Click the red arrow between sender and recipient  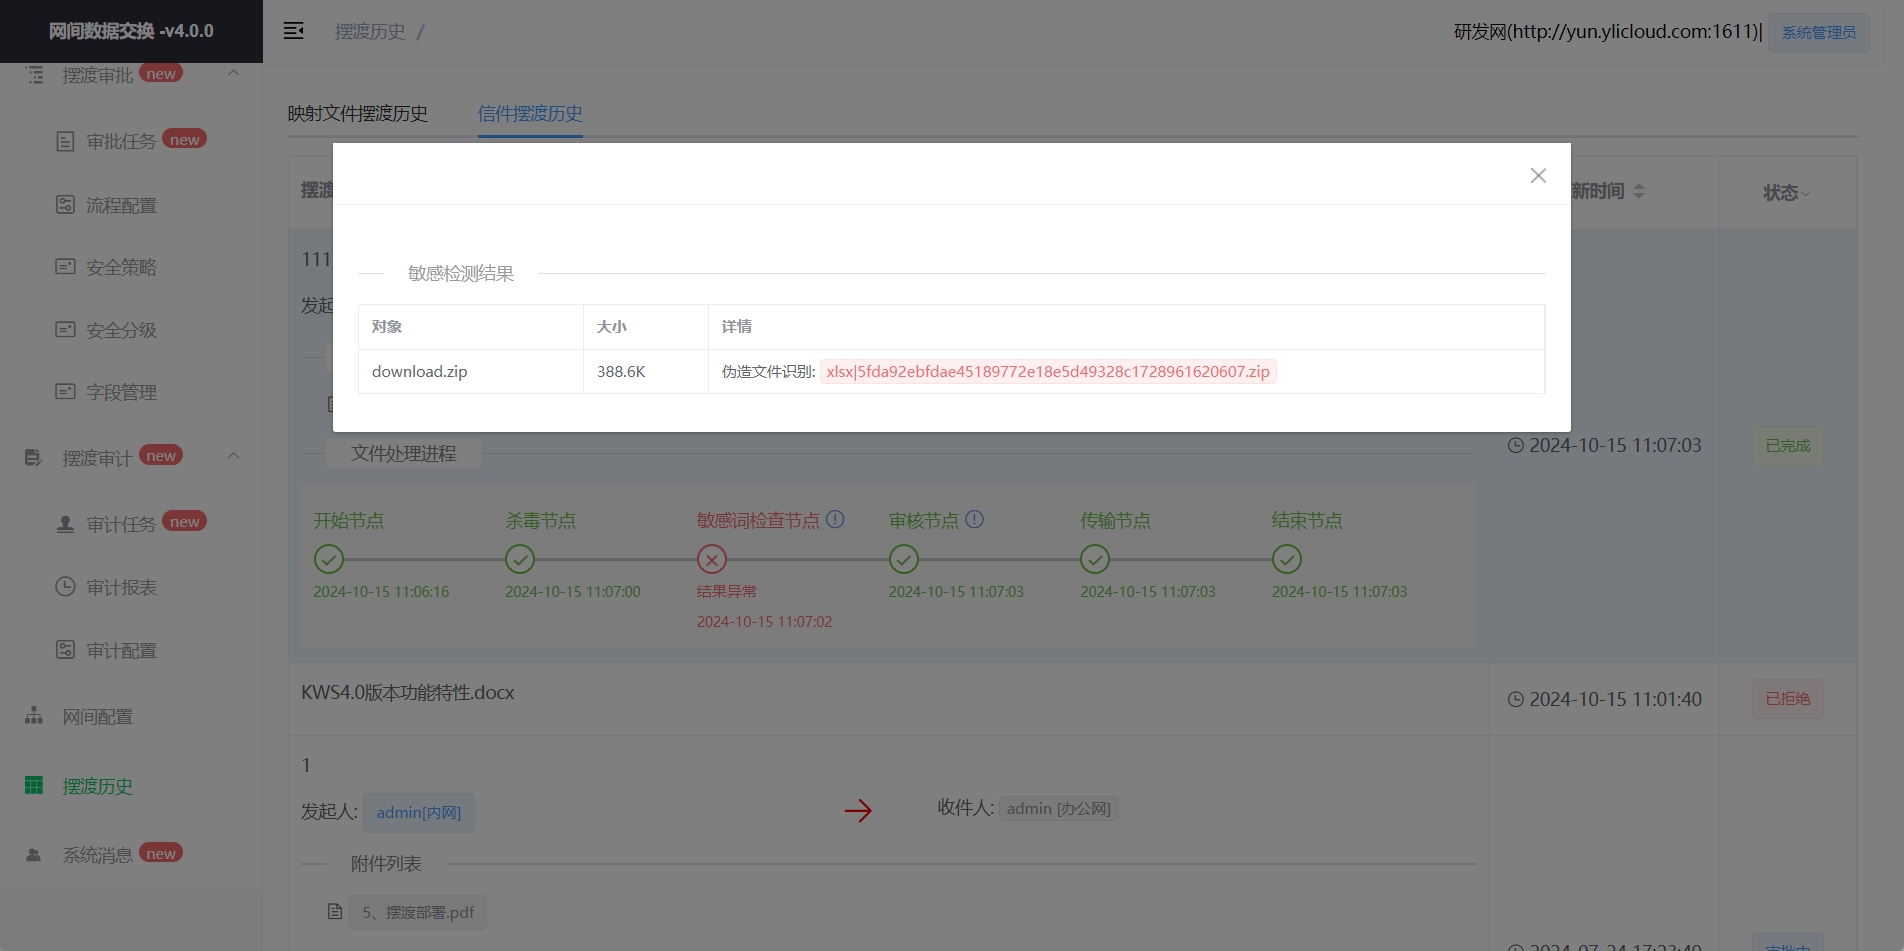(x=858, y=810)
